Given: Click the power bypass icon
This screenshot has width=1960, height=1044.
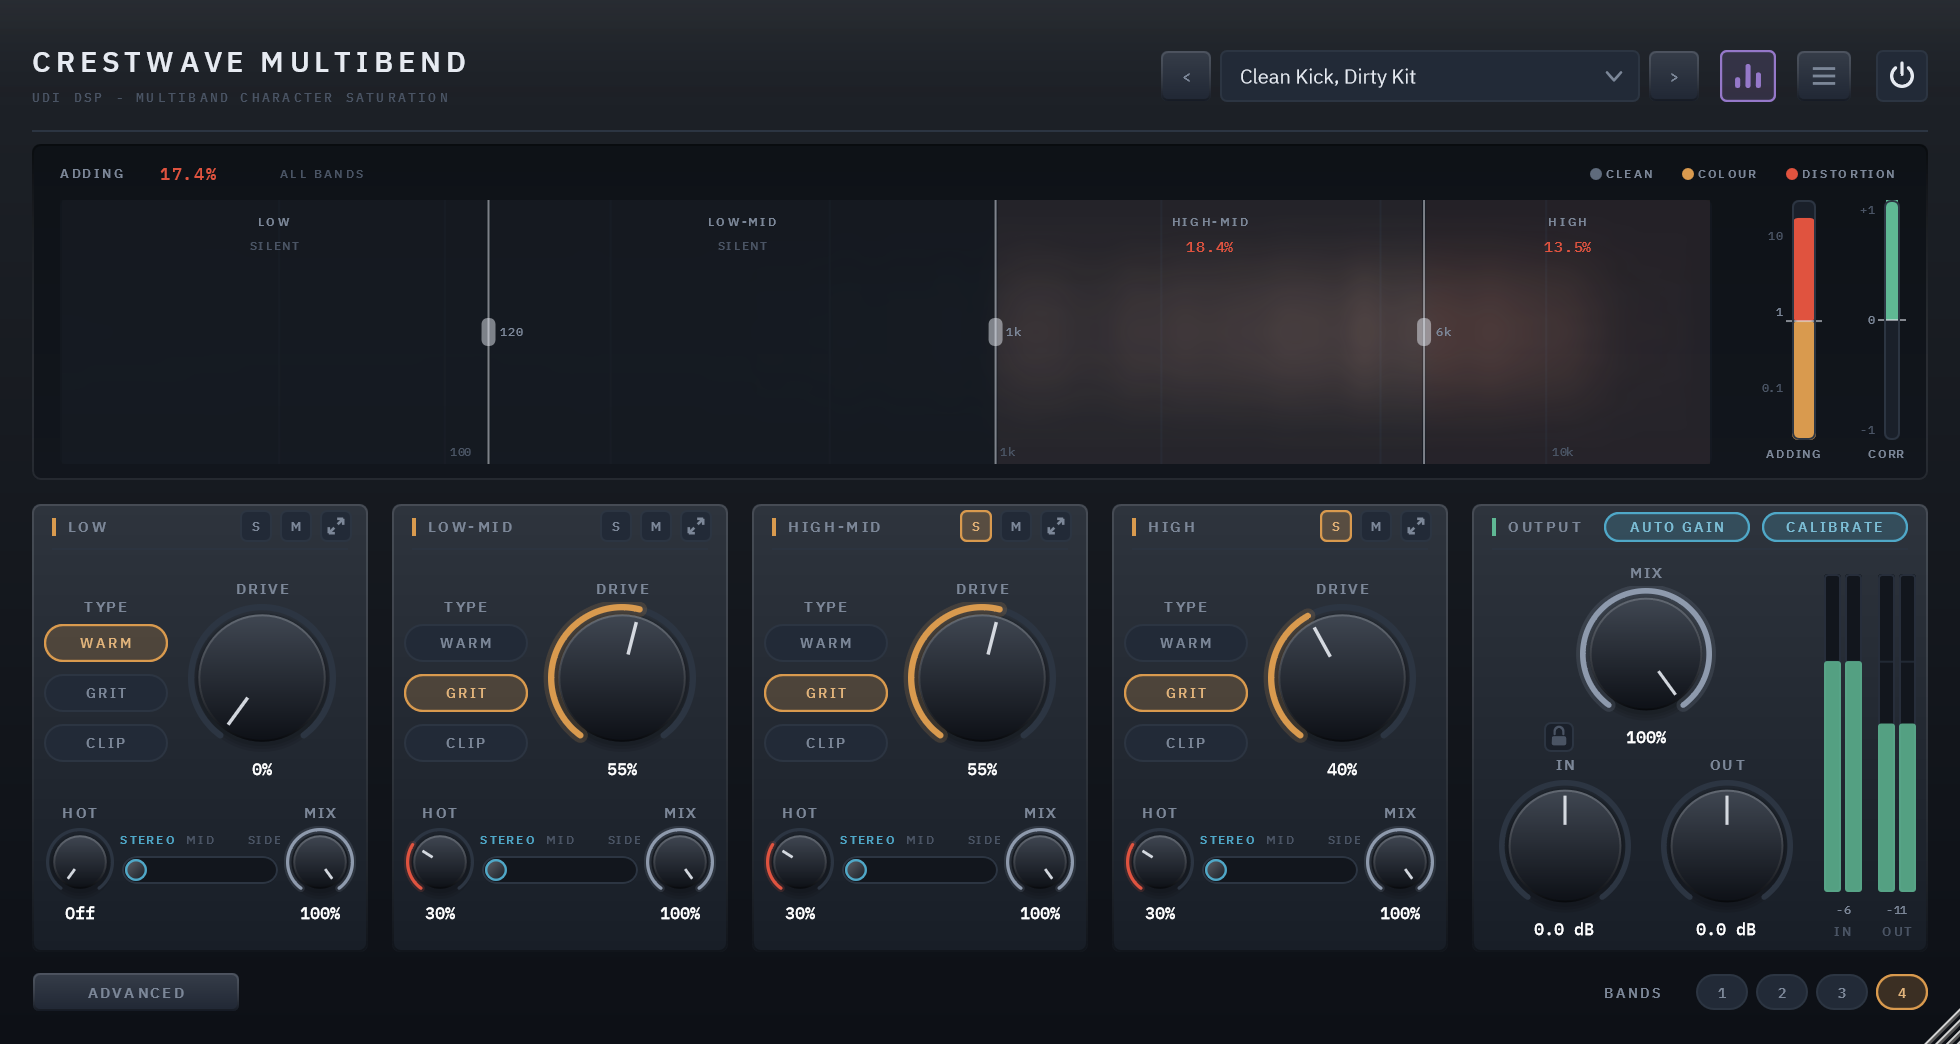Looking at the screenshot, I should (x=1901, y=76).
